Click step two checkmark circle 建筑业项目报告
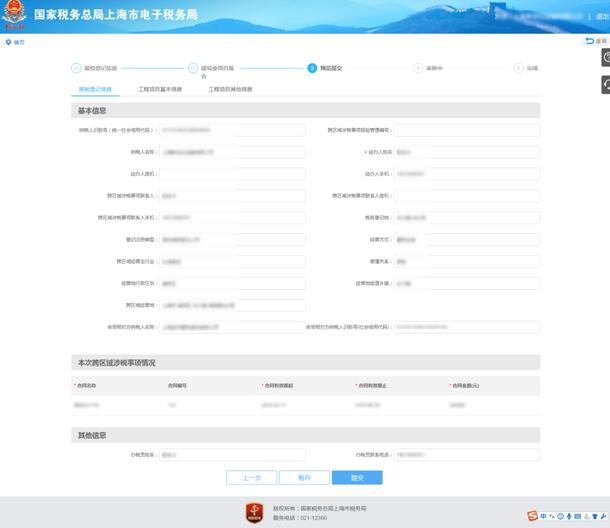This screenshot has width=610, height=528. (x=193, y=68)
